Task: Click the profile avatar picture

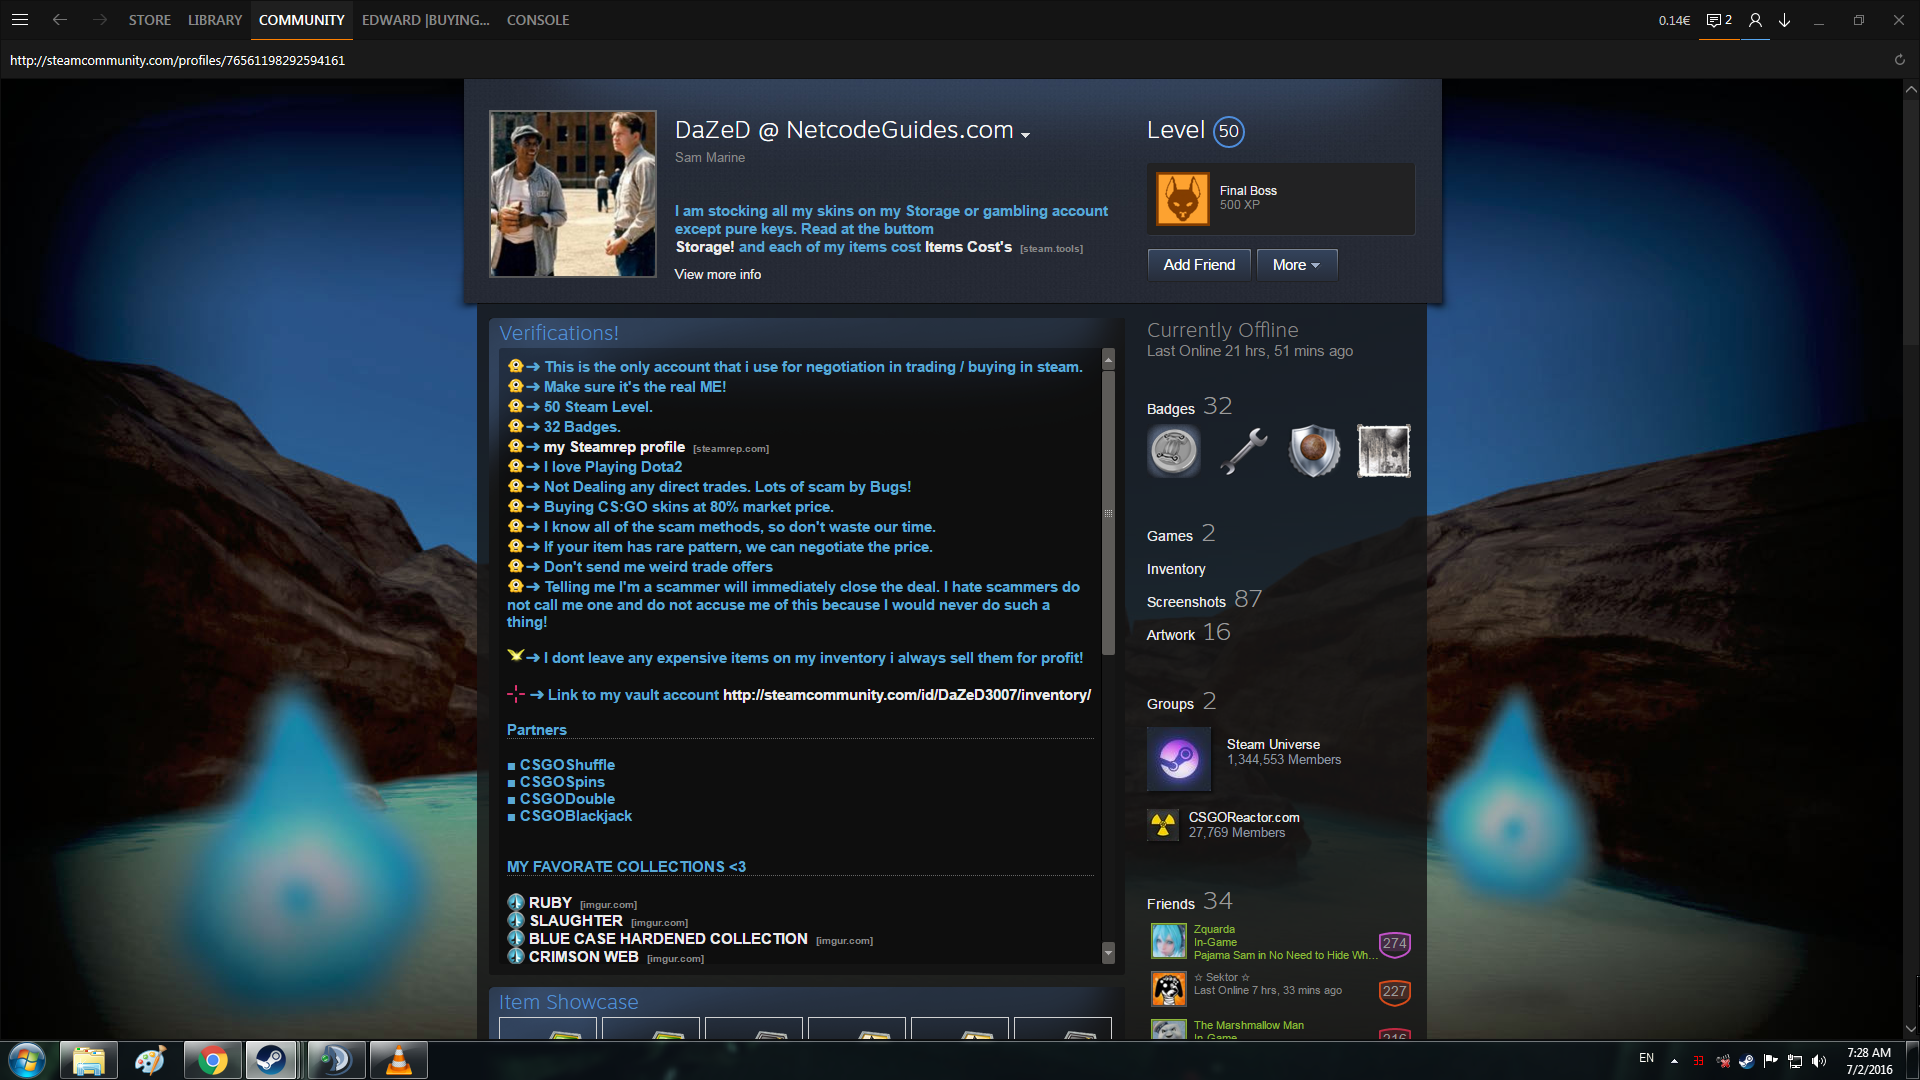Action: [x=572, y=194]
